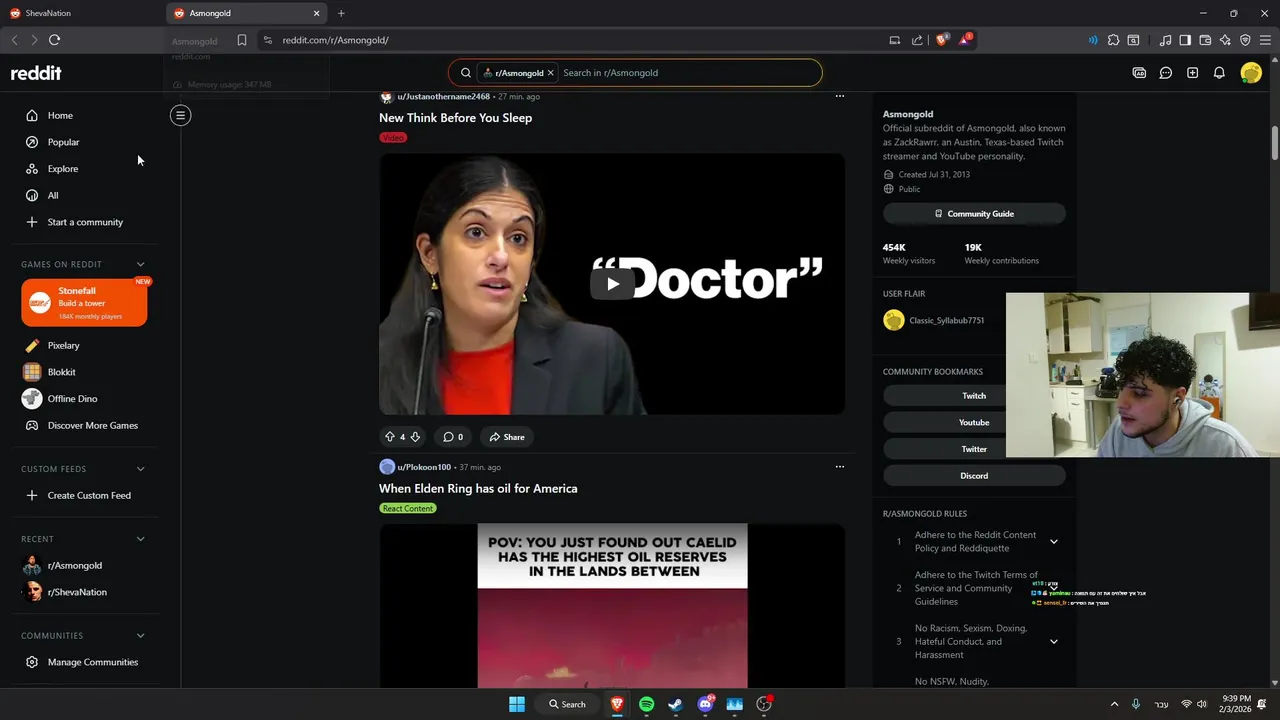Expand rule 1 Reddit Content Policy
Image resolution: width=1280 pixels, height=720 pixels.
coord(1054,542)
